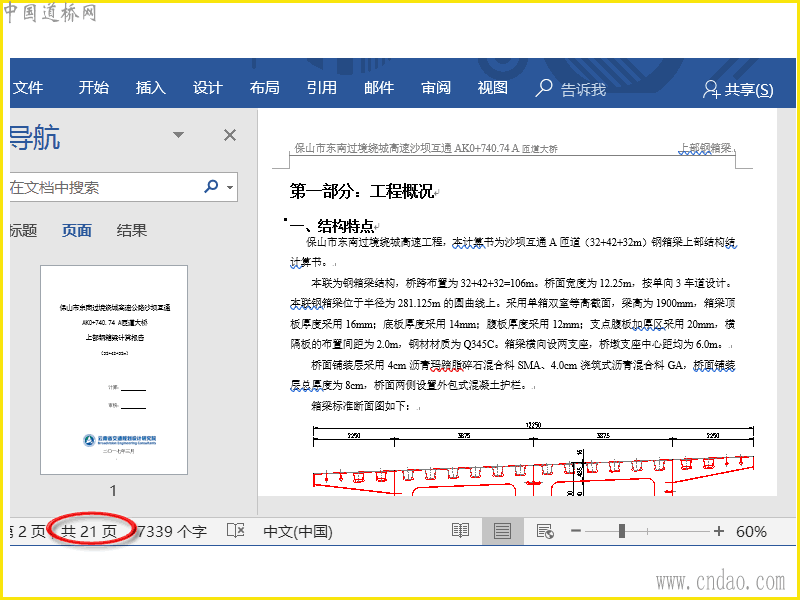Click the zoom in plus button
Image resolution: width=800 pixels, height=600 pixels.
[719, 531]
